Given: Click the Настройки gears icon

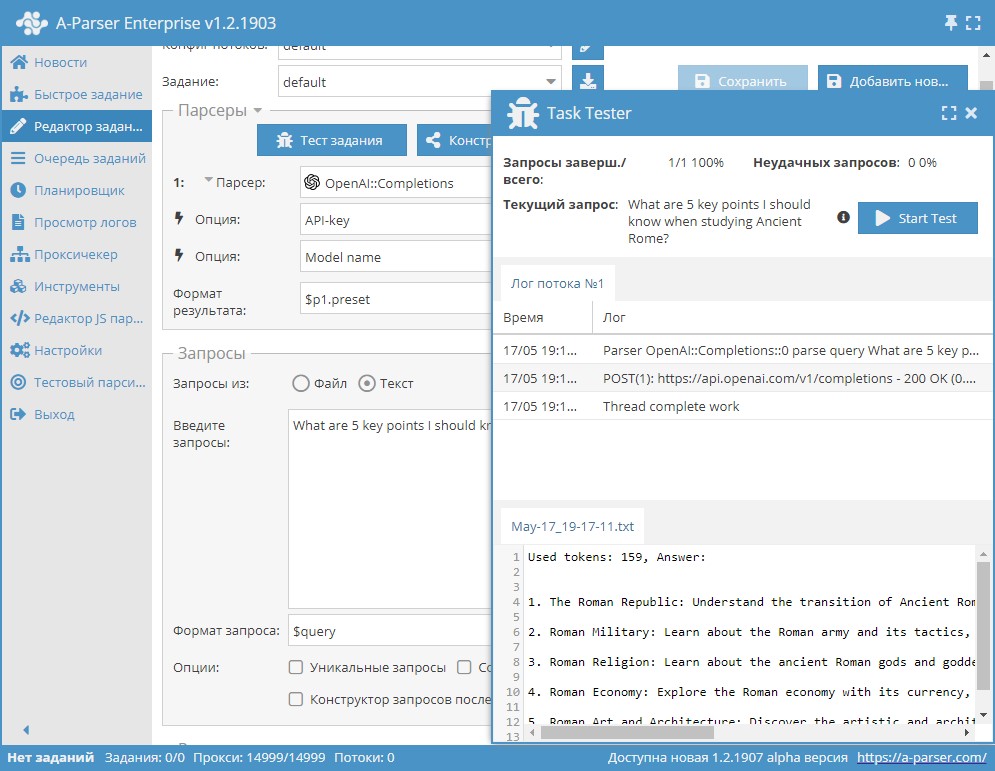Looking at the screenshot, I should coord(20,350).
